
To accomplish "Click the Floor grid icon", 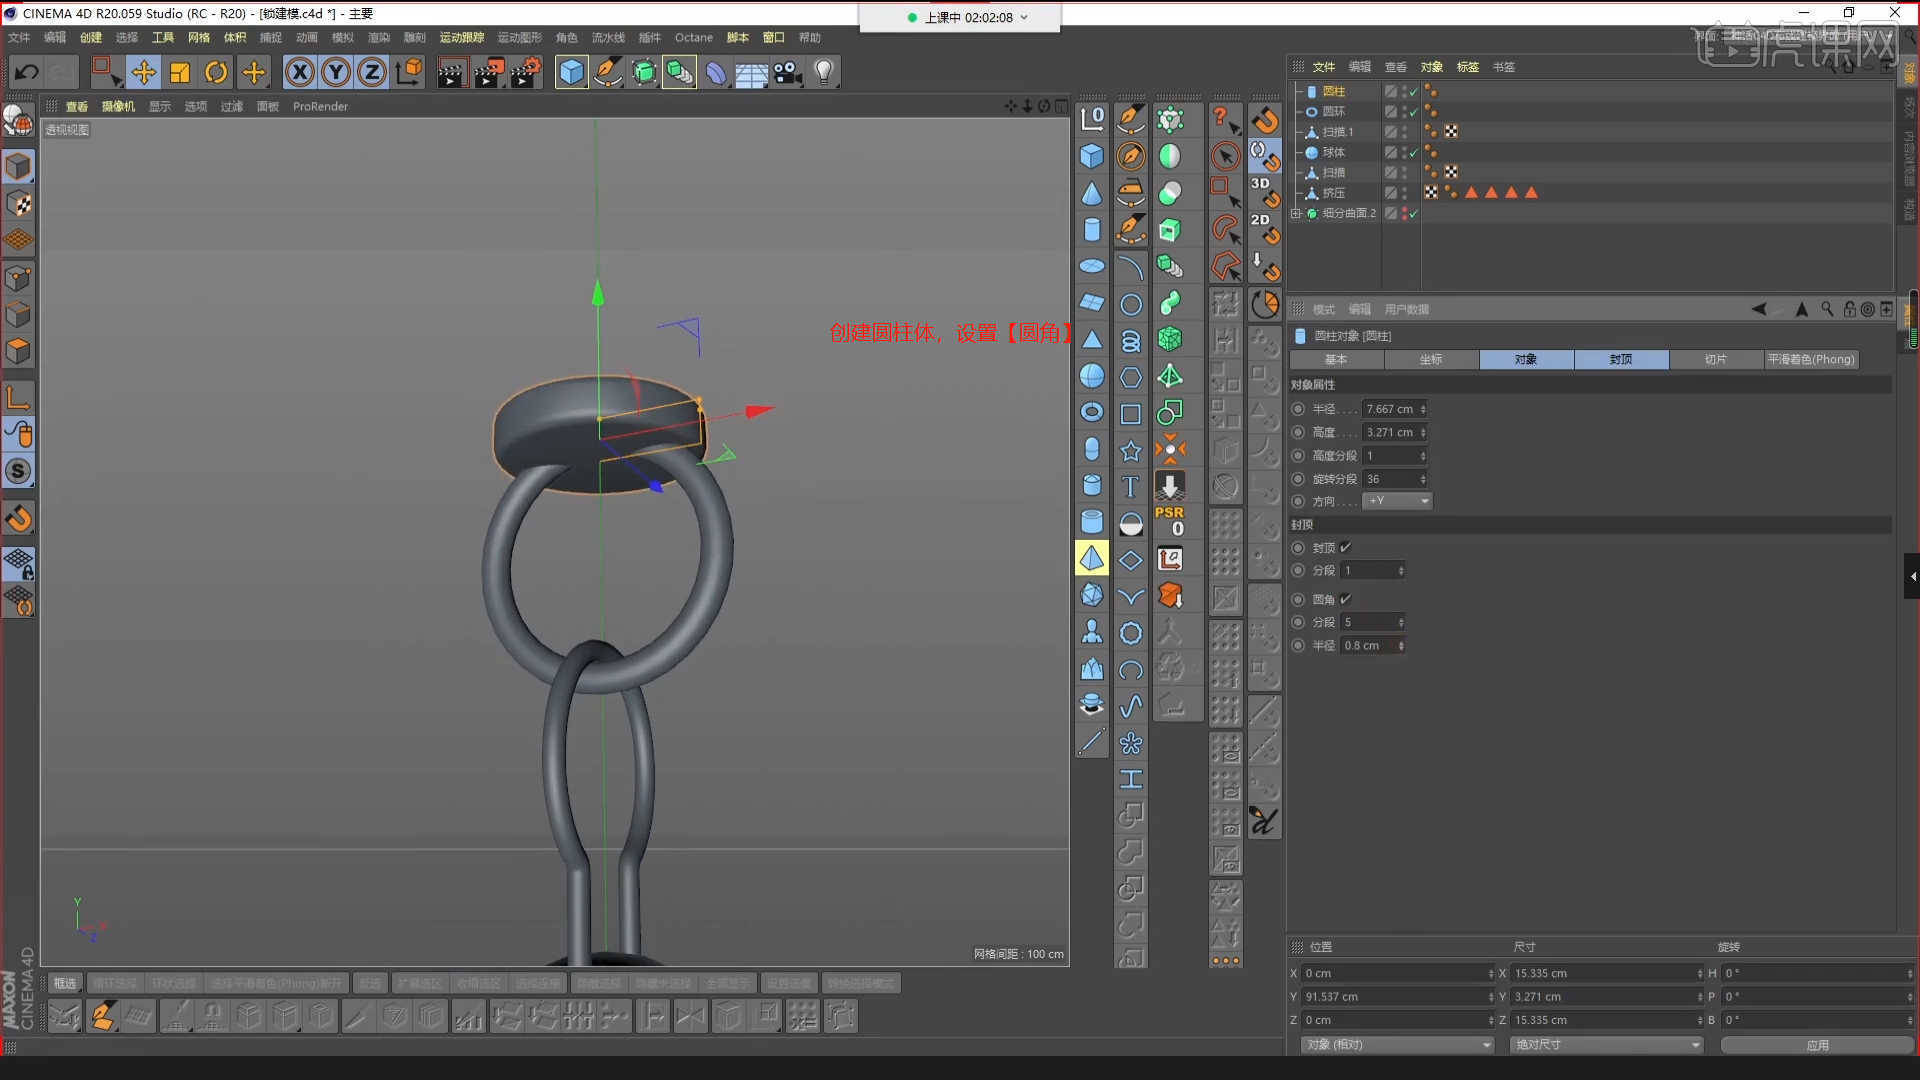I will point(751,72).
